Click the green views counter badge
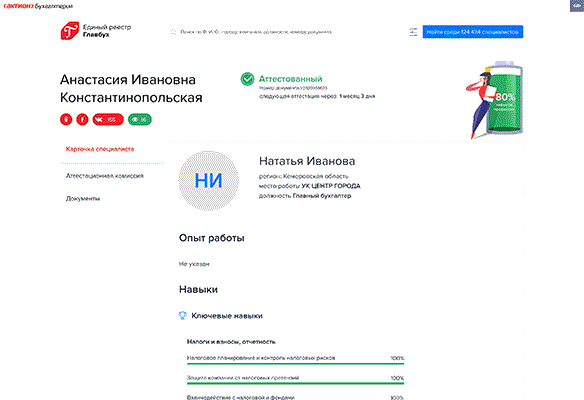Image resolution: width=584 pixels, height=400 pixels. (140, 120)
